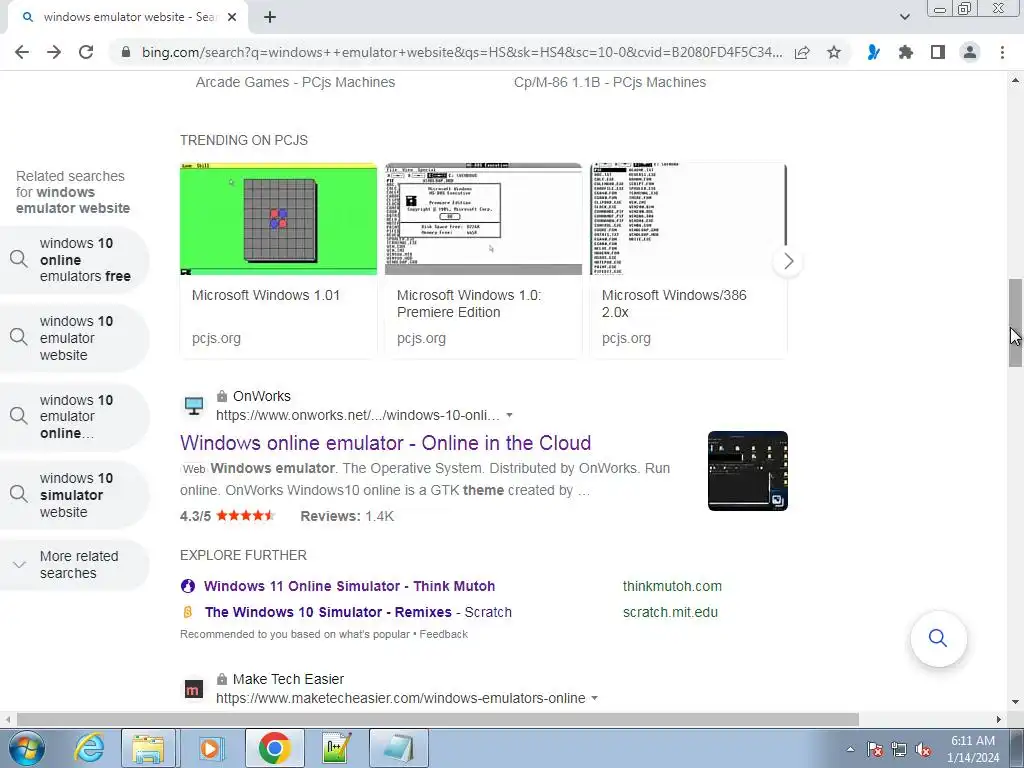This screenshot has width=1024, height=768.
Task: Search windows 10 emulator website suggestion
Action: pos(74,338)
